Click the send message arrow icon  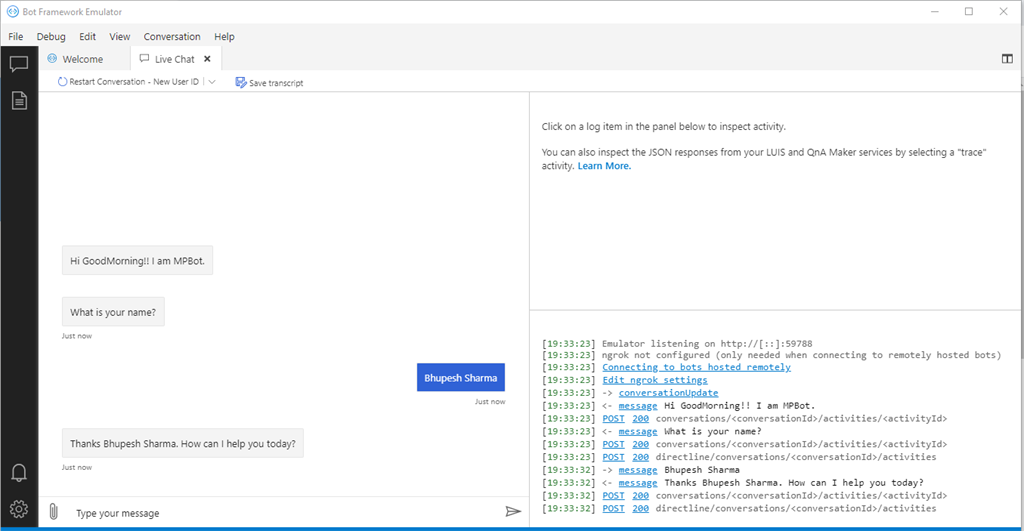pos(513,511)
